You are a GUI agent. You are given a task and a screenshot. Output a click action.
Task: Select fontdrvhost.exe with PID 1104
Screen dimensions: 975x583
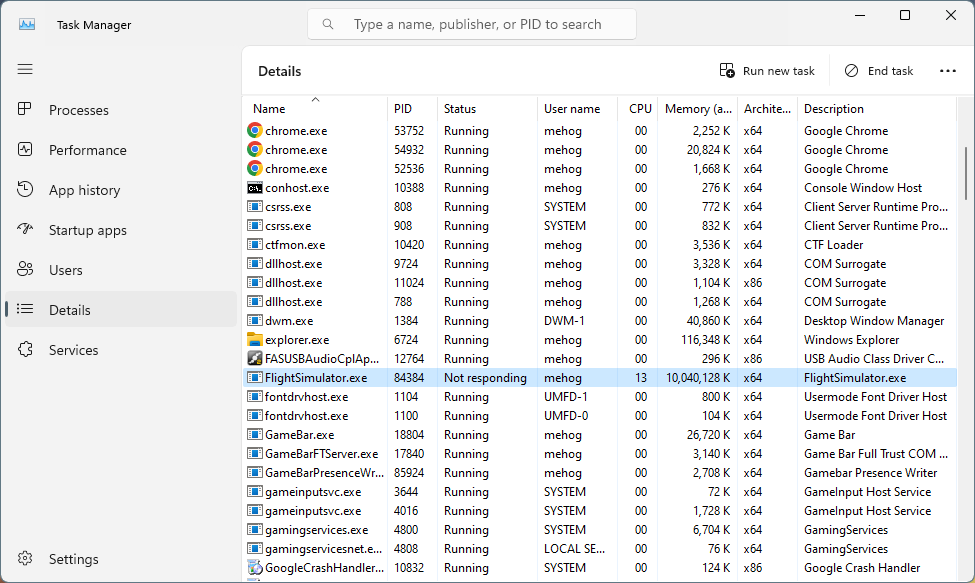pos(307,397)
